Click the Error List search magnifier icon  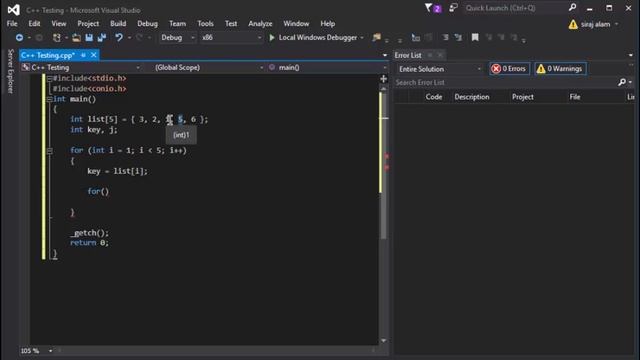click(x=622, y=82)
